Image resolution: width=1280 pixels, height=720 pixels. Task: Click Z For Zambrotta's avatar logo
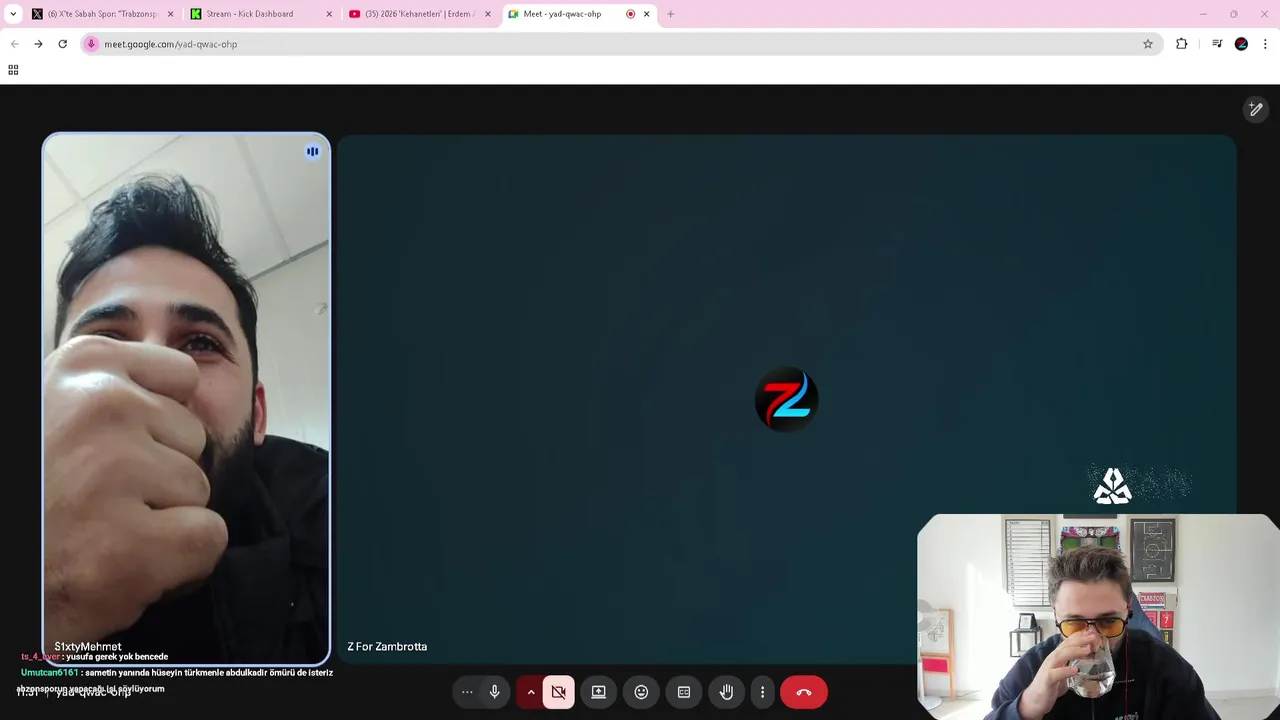coord(787,399)
